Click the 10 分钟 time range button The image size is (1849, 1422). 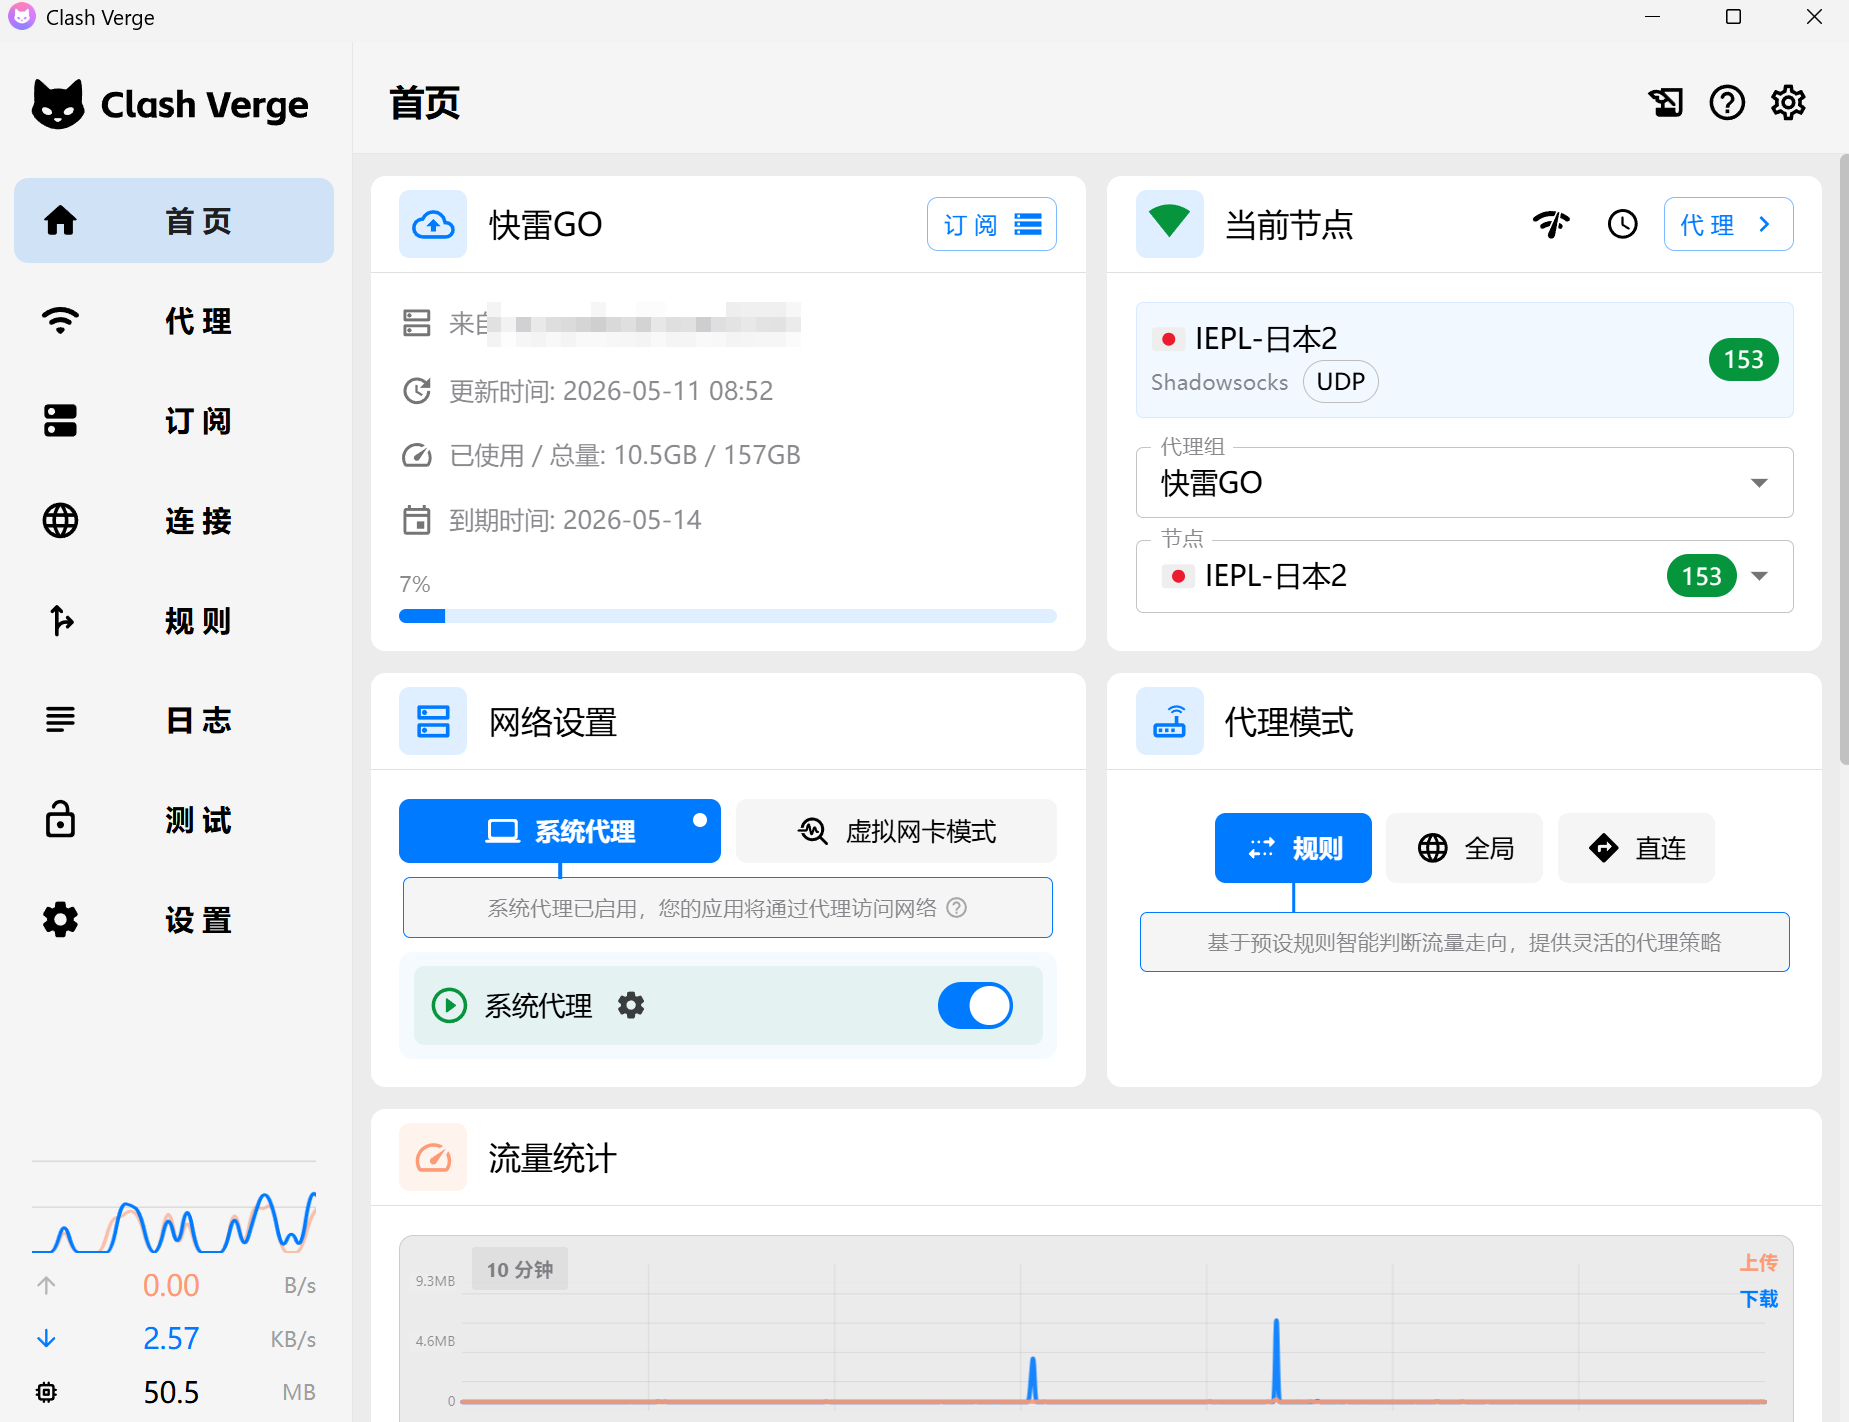click(520, 1269)
